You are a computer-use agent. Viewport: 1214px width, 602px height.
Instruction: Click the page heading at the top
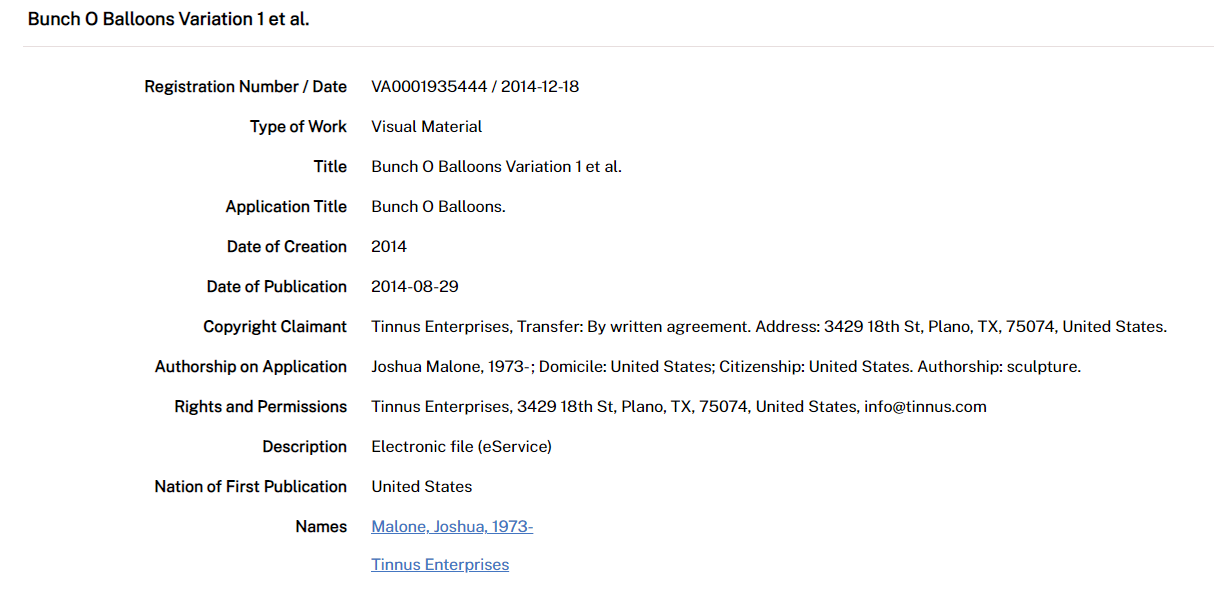(168, 20)
